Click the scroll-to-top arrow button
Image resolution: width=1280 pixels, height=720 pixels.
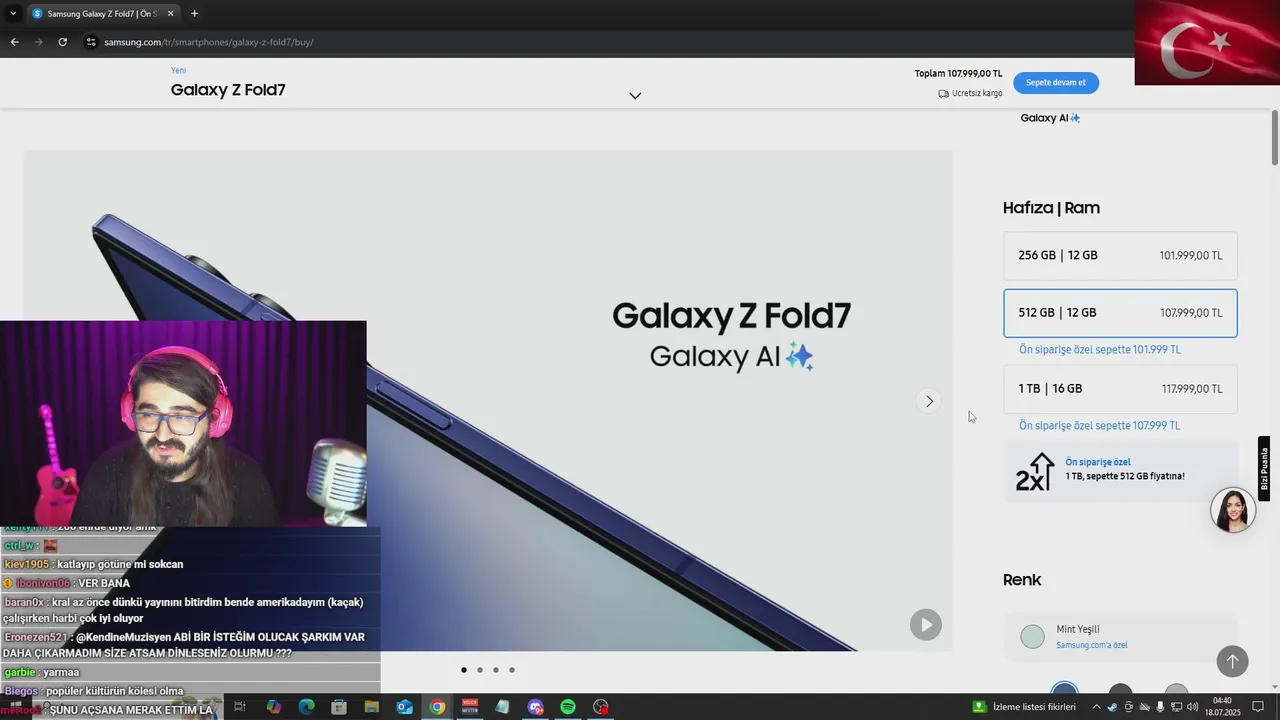(x=1232, y=661)
